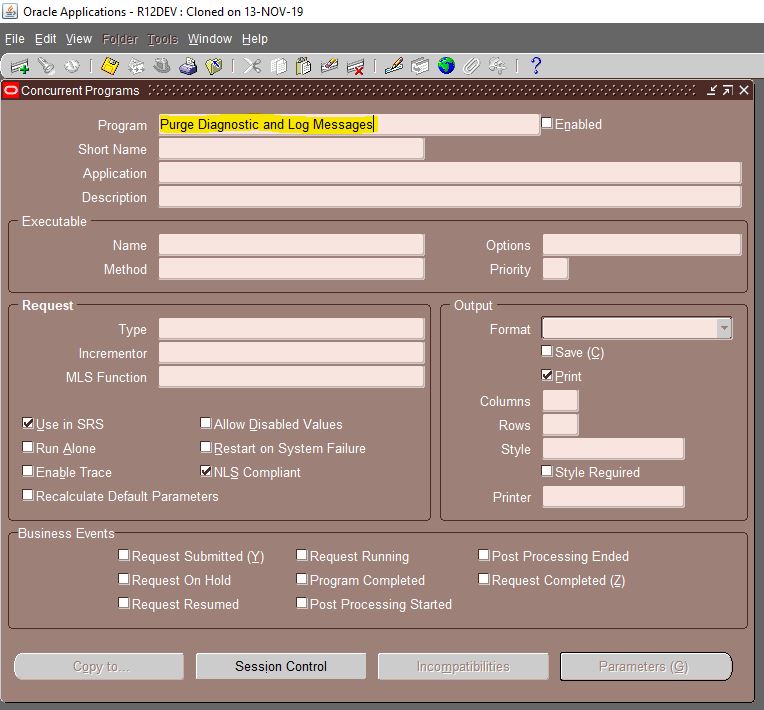The width and height of the screenshot is (764, 710).
Task: Check Request Completed (Z) event
Action: pos(484,579)
